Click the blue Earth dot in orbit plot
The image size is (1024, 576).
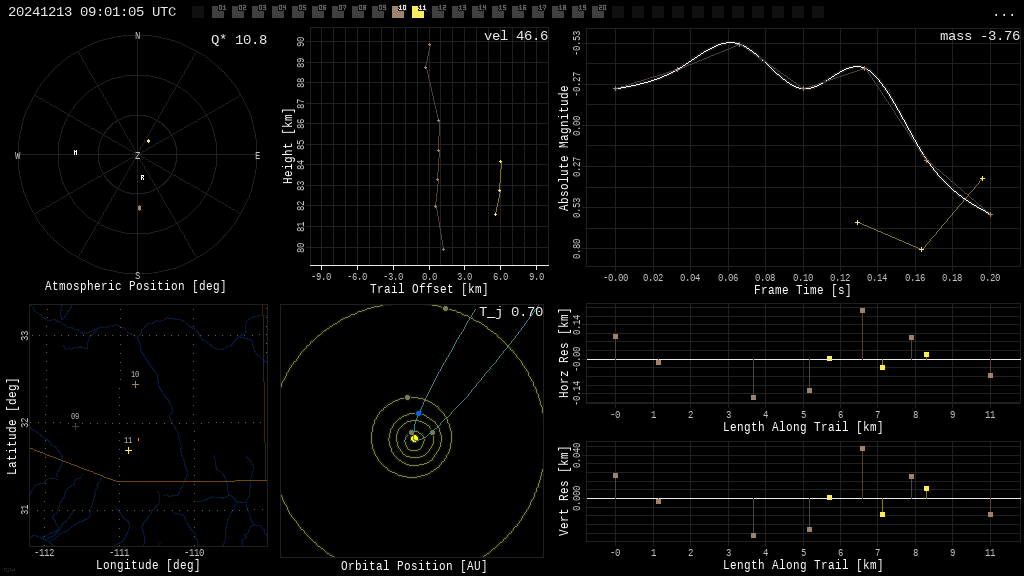pyautogui.click(x=419, y=414)
